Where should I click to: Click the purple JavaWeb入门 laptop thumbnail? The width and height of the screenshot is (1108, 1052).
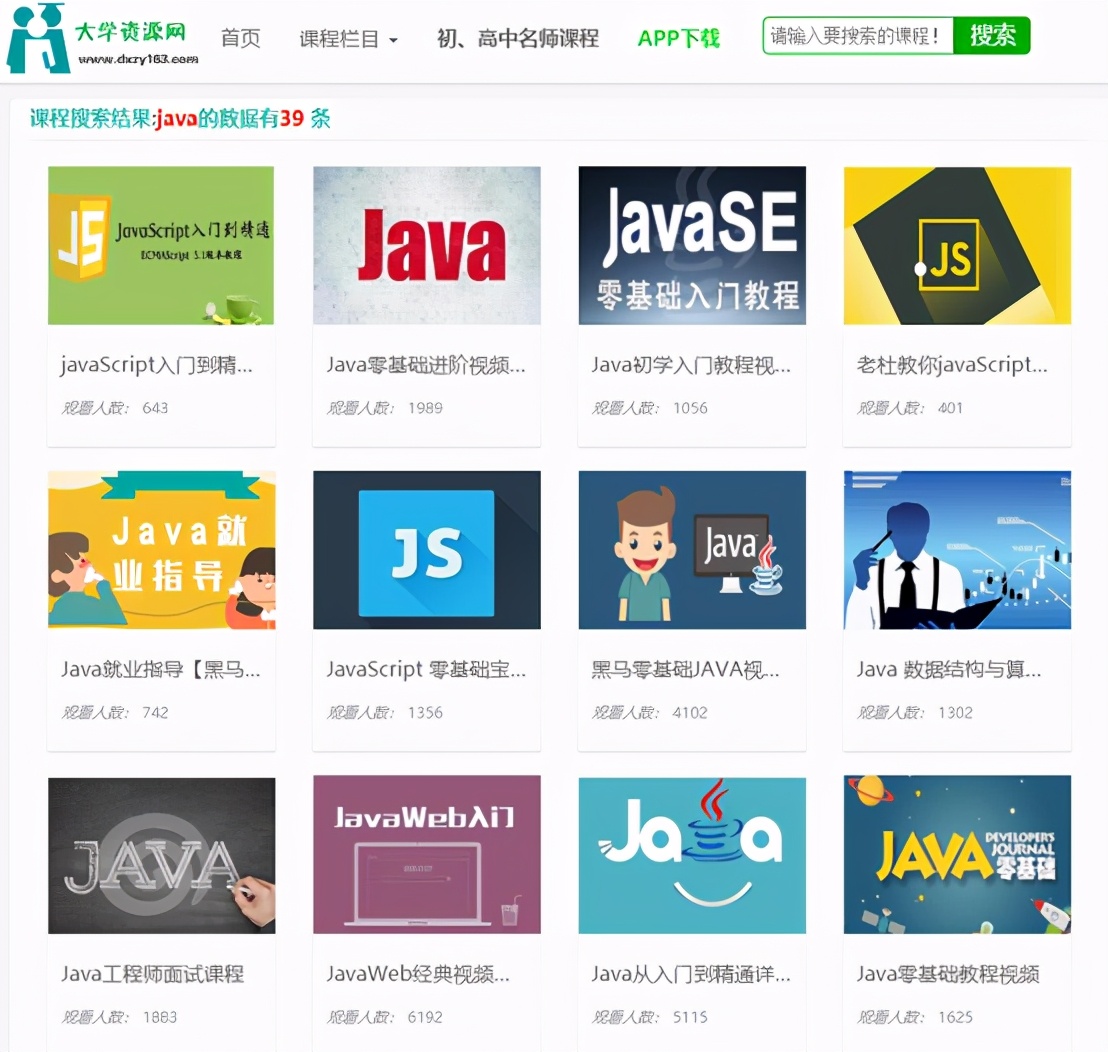[427, 855]
